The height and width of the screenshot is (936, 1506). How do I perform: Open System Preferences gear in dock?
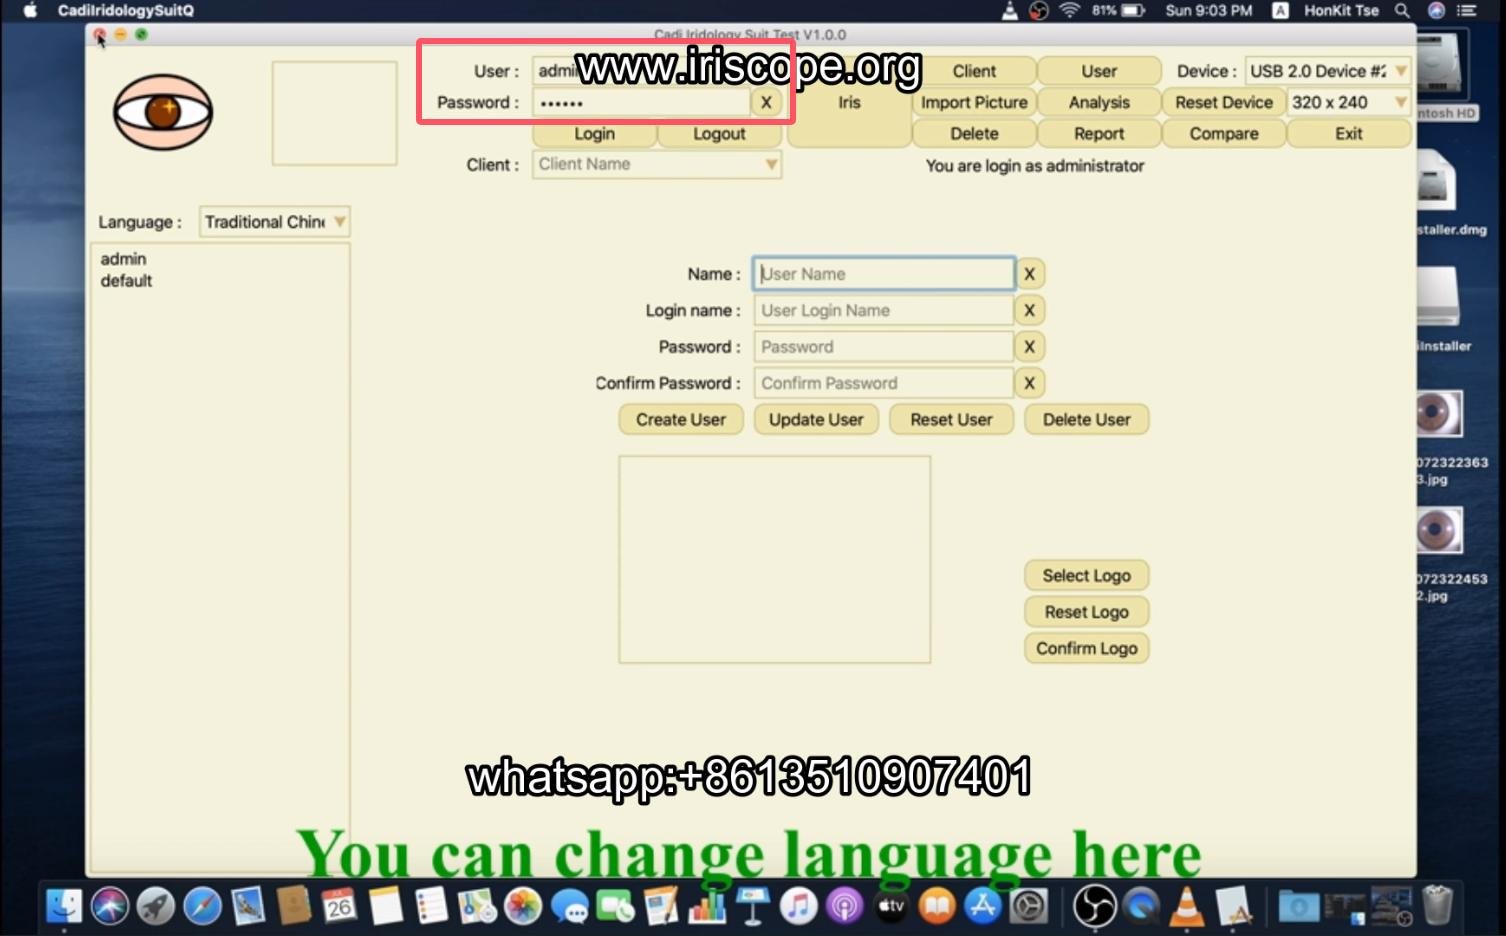pos(1028,906)
